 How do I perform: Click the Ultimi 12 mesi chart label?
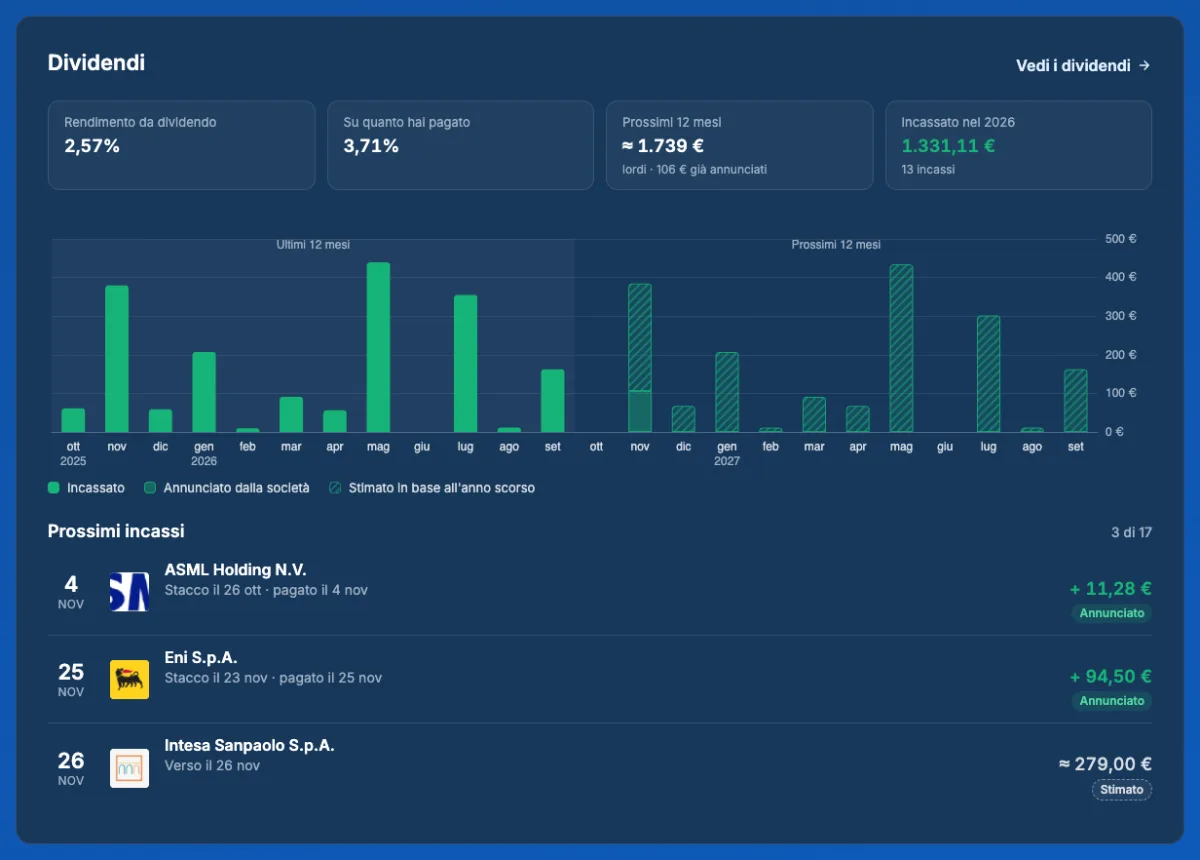pos(313,245)
